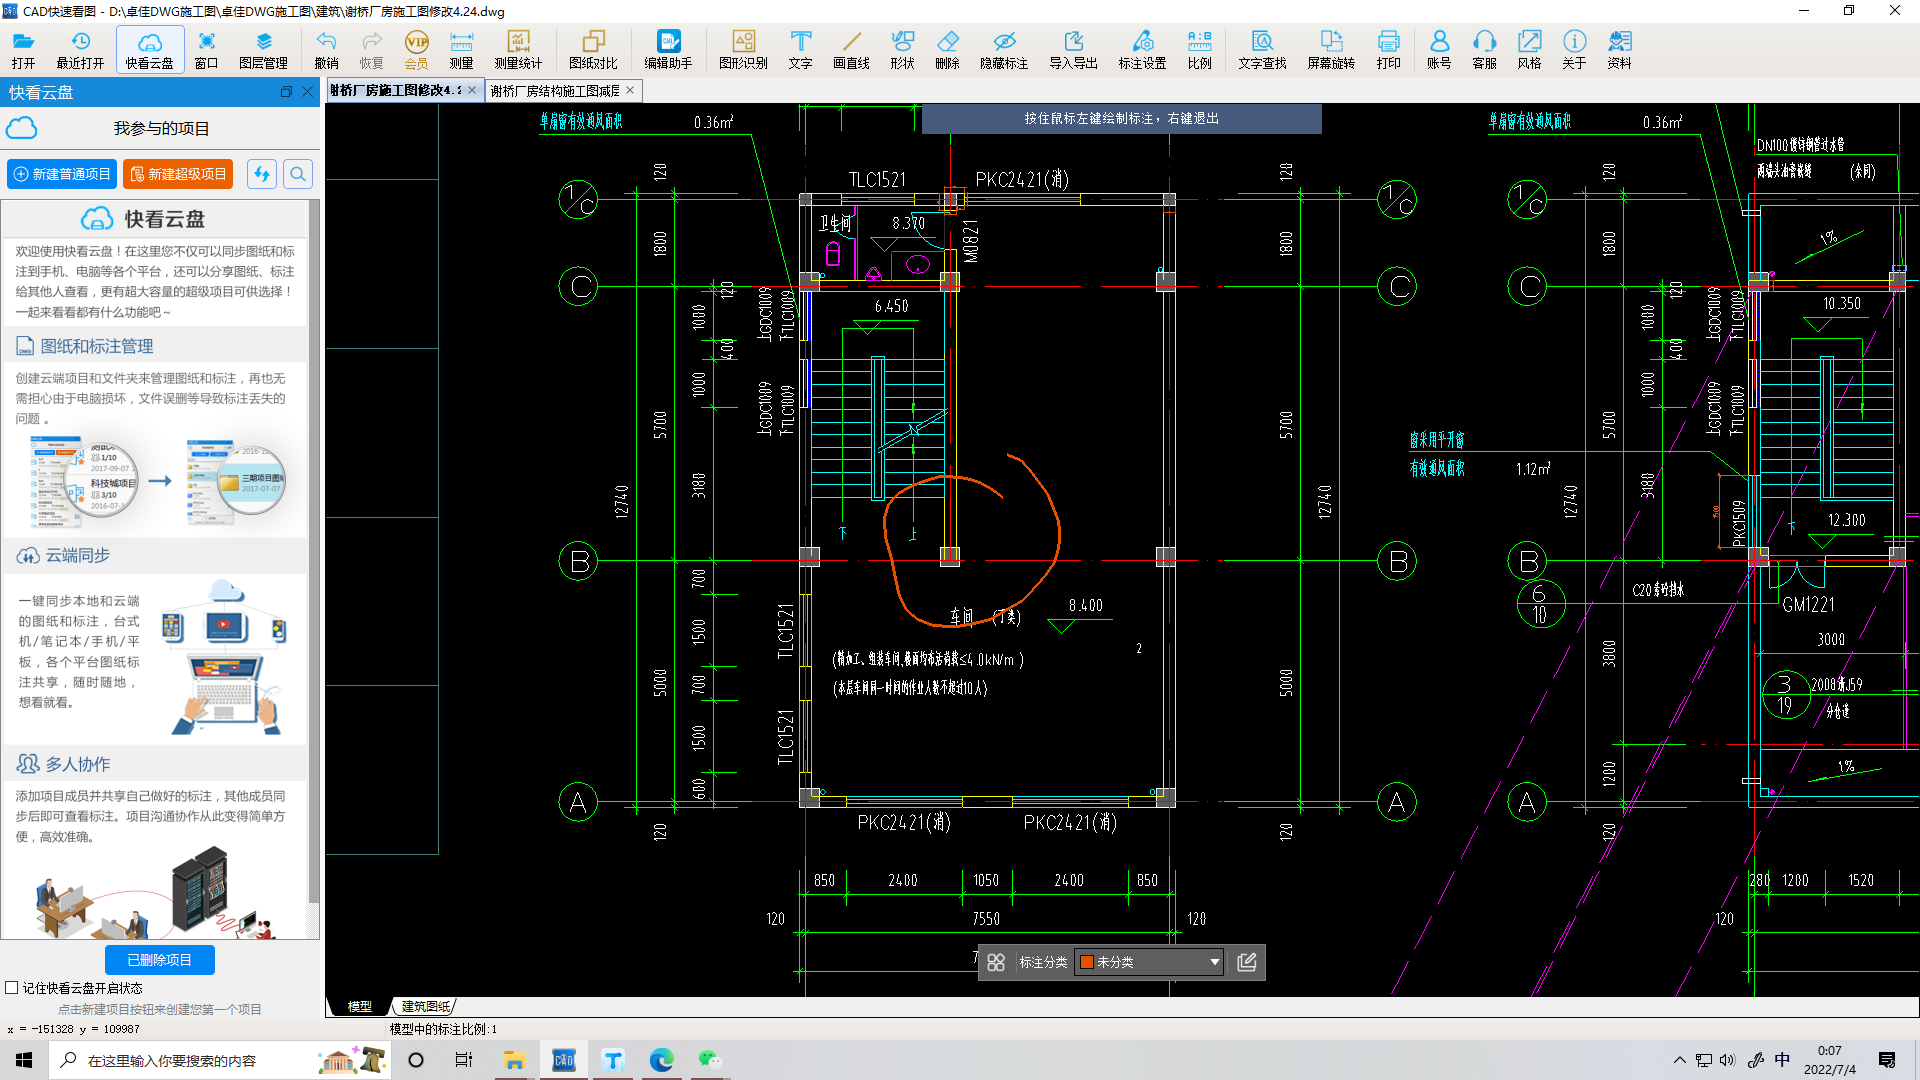The image size is (1920, 1080).
Task: Click 新建普通项目 button
Action: pos(62,174)
